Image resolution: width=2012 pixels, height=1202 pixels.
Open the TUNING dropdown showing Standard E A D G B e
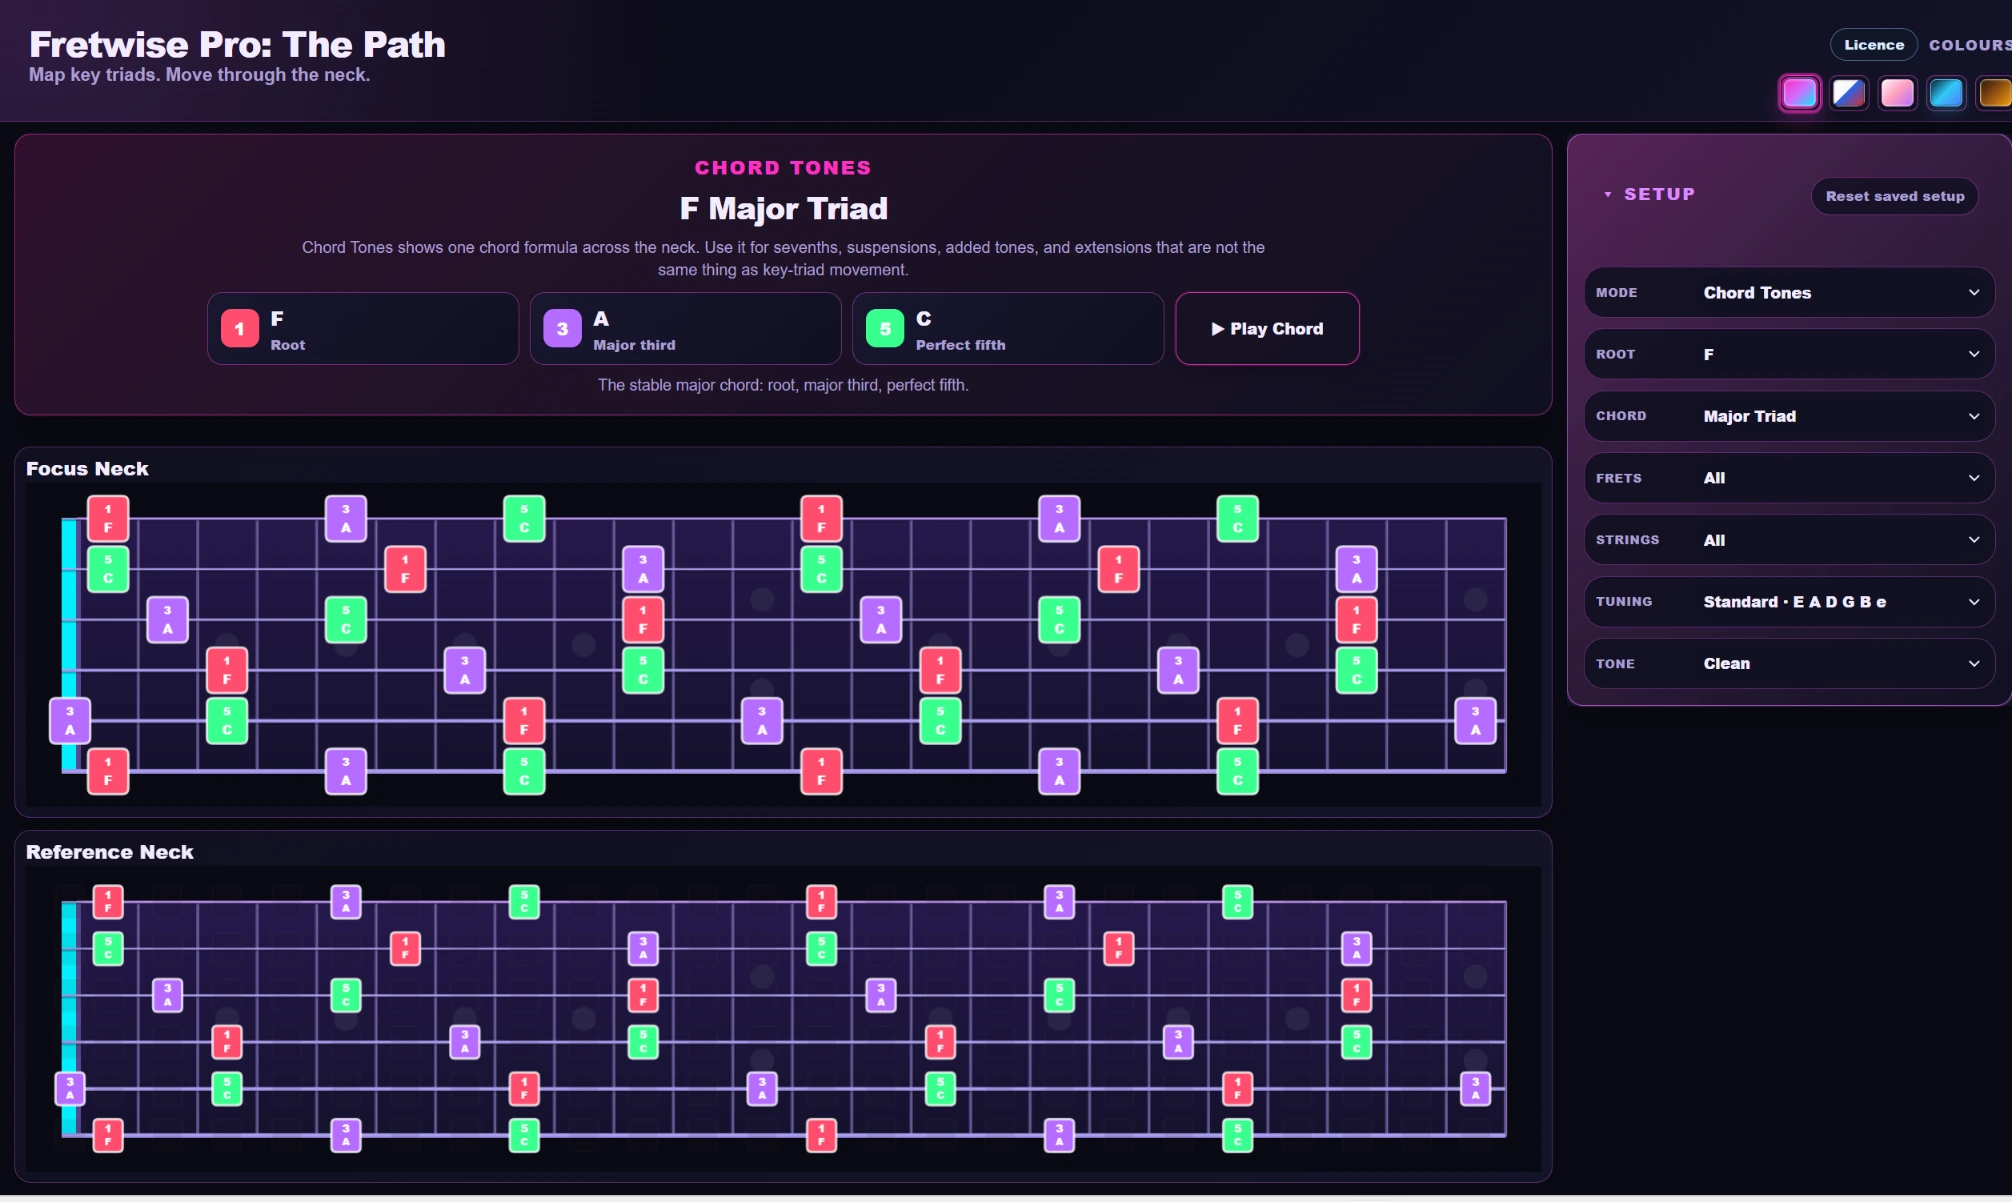1789,602
